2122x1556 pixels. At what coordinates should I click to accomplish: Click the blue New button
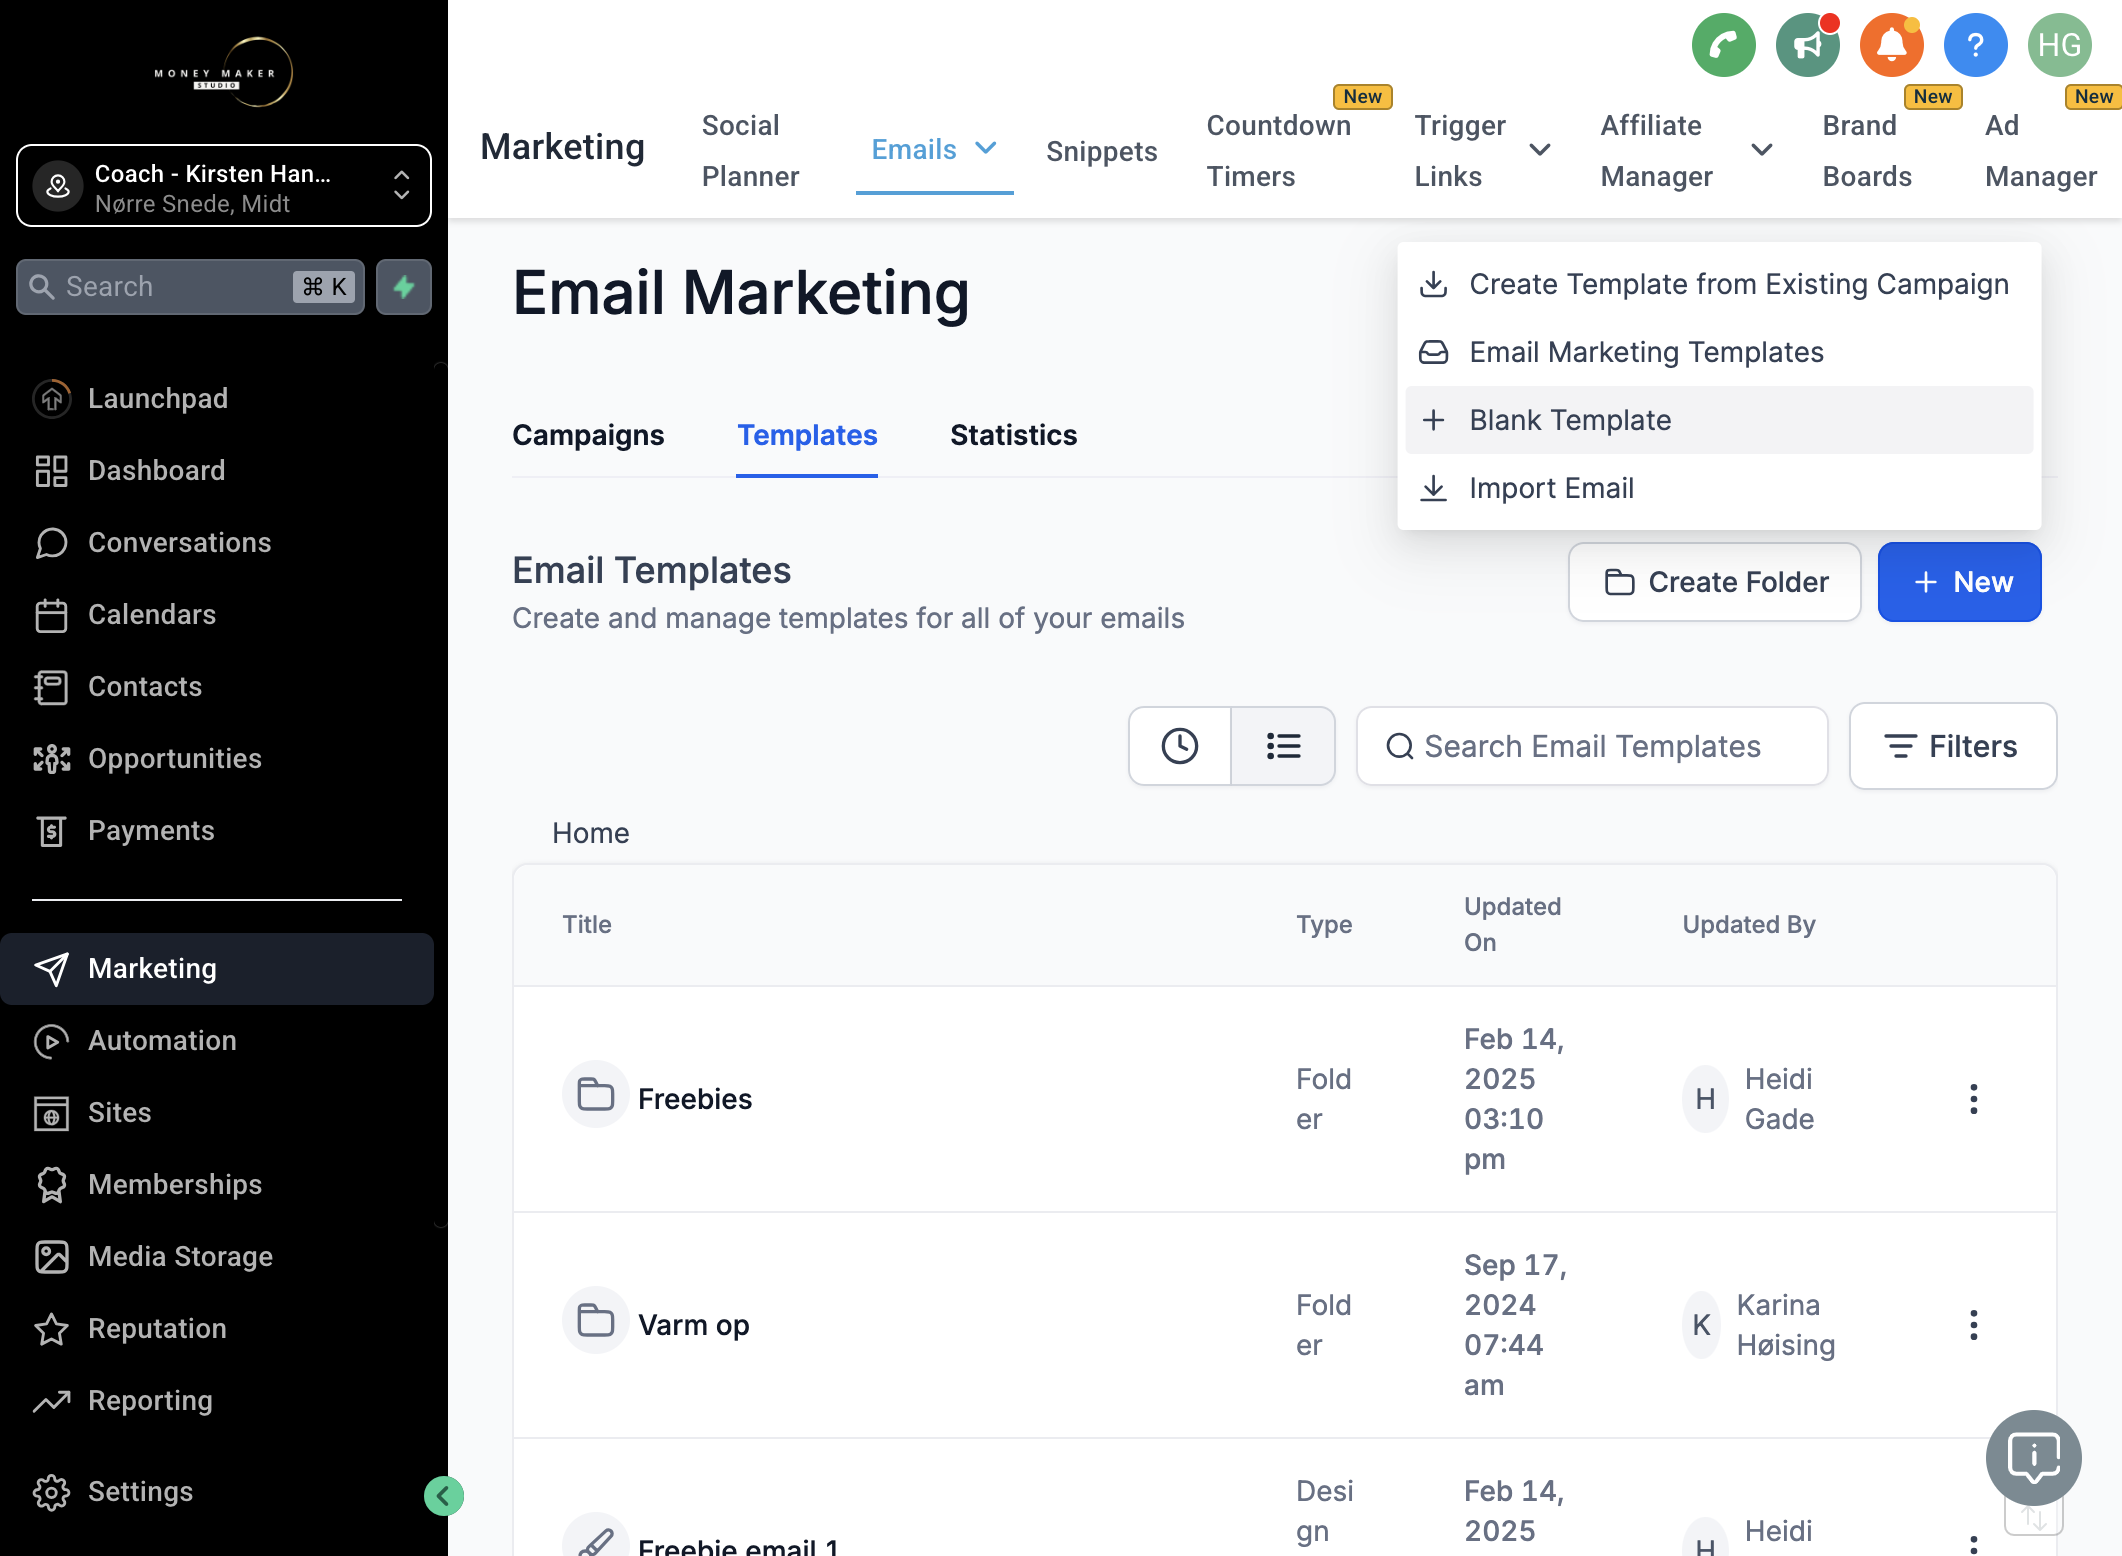[1959, 582]
